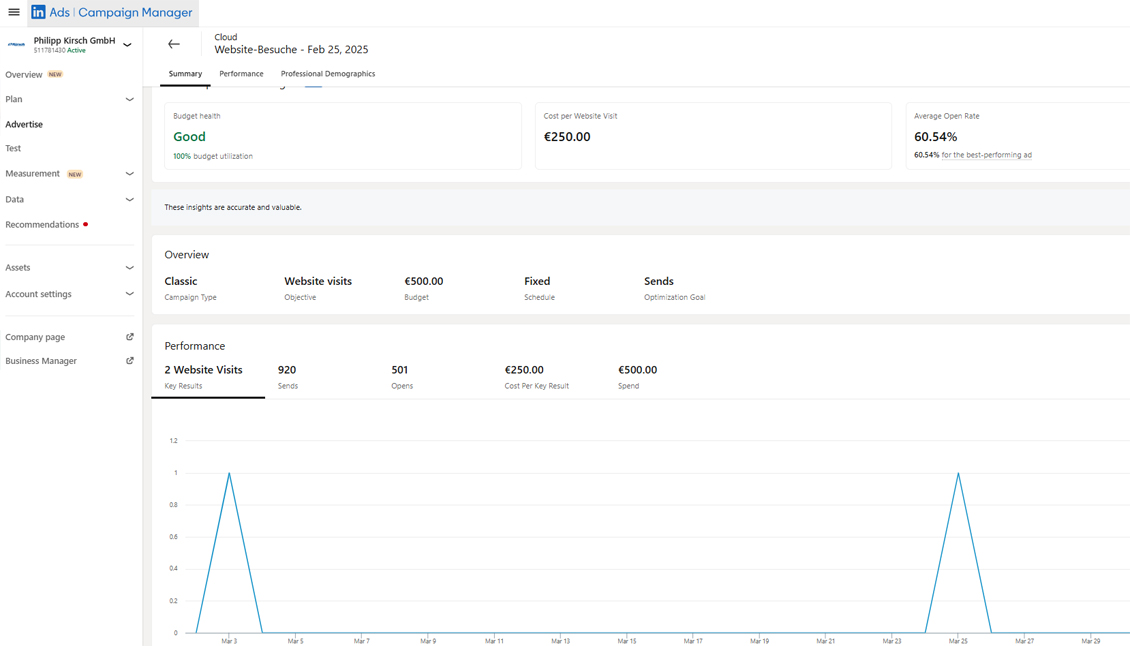Click external link icon next to Company page
The height and width of the screenshot is (646, 1130).
(129, 337)
